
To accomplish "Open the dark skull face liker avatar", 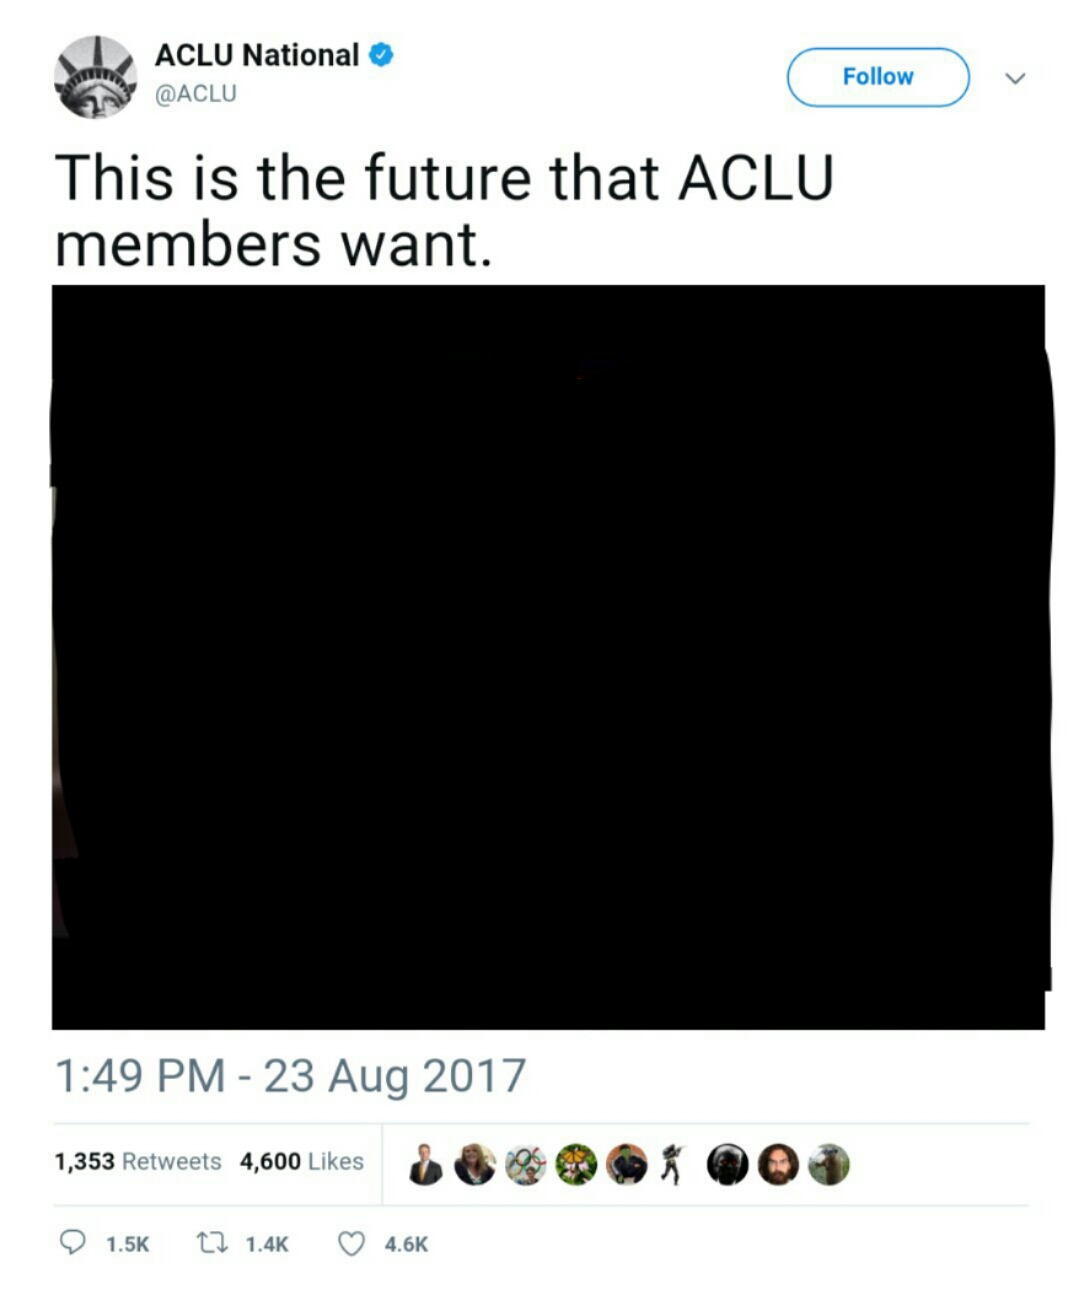I will [x=727, y=1164].
